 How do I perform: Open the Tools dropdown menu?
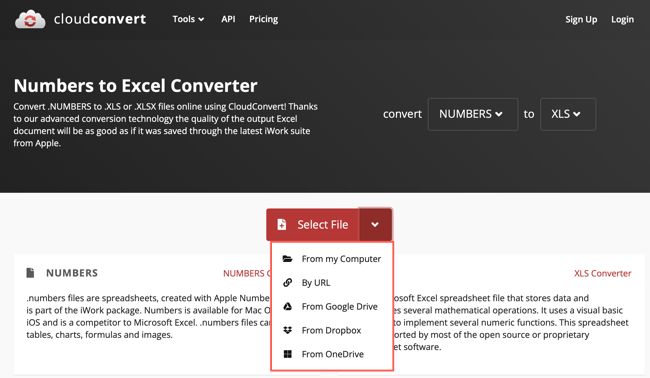click(x=188, y=19)
